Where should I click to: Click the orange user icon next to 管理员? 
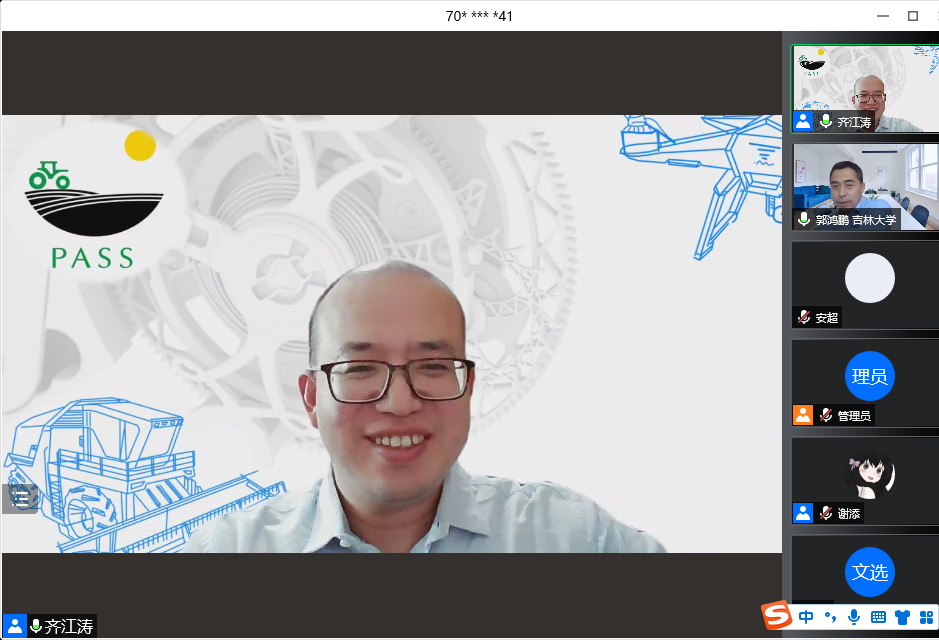click(x=803, y=415)
